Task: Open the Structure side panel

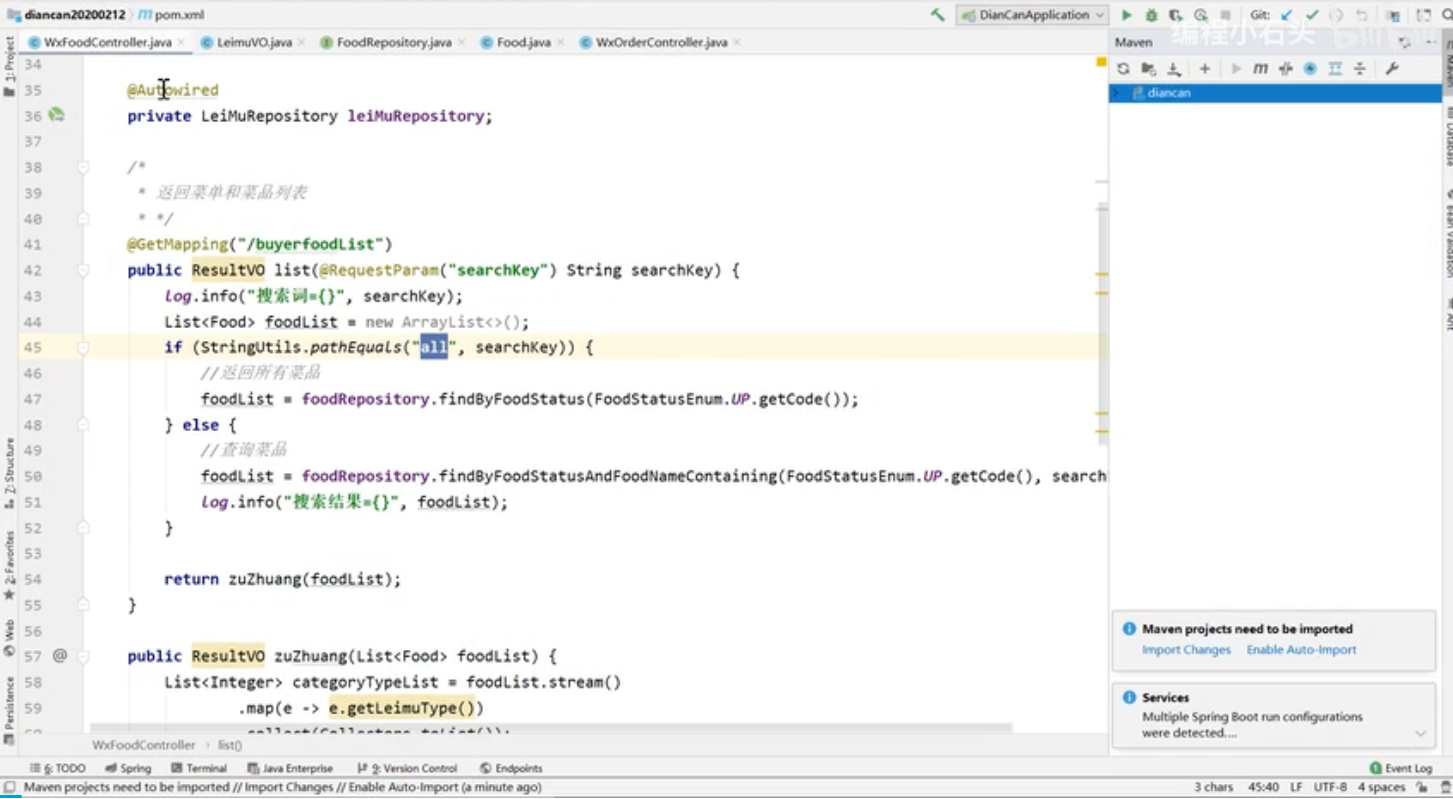Action: [x=9, y=475]
